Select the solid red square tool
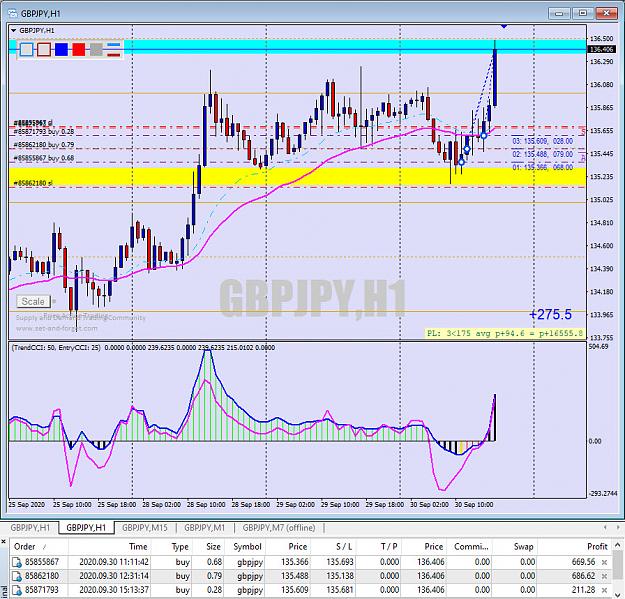This screenshot has width=625, height=599. click(x=79, y=50)
